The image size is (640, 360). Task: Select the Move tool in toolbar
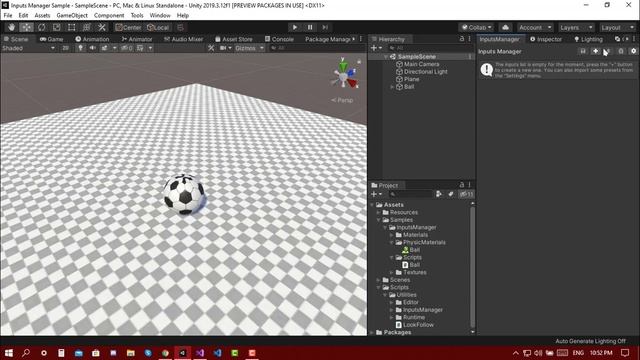point(27,27)
